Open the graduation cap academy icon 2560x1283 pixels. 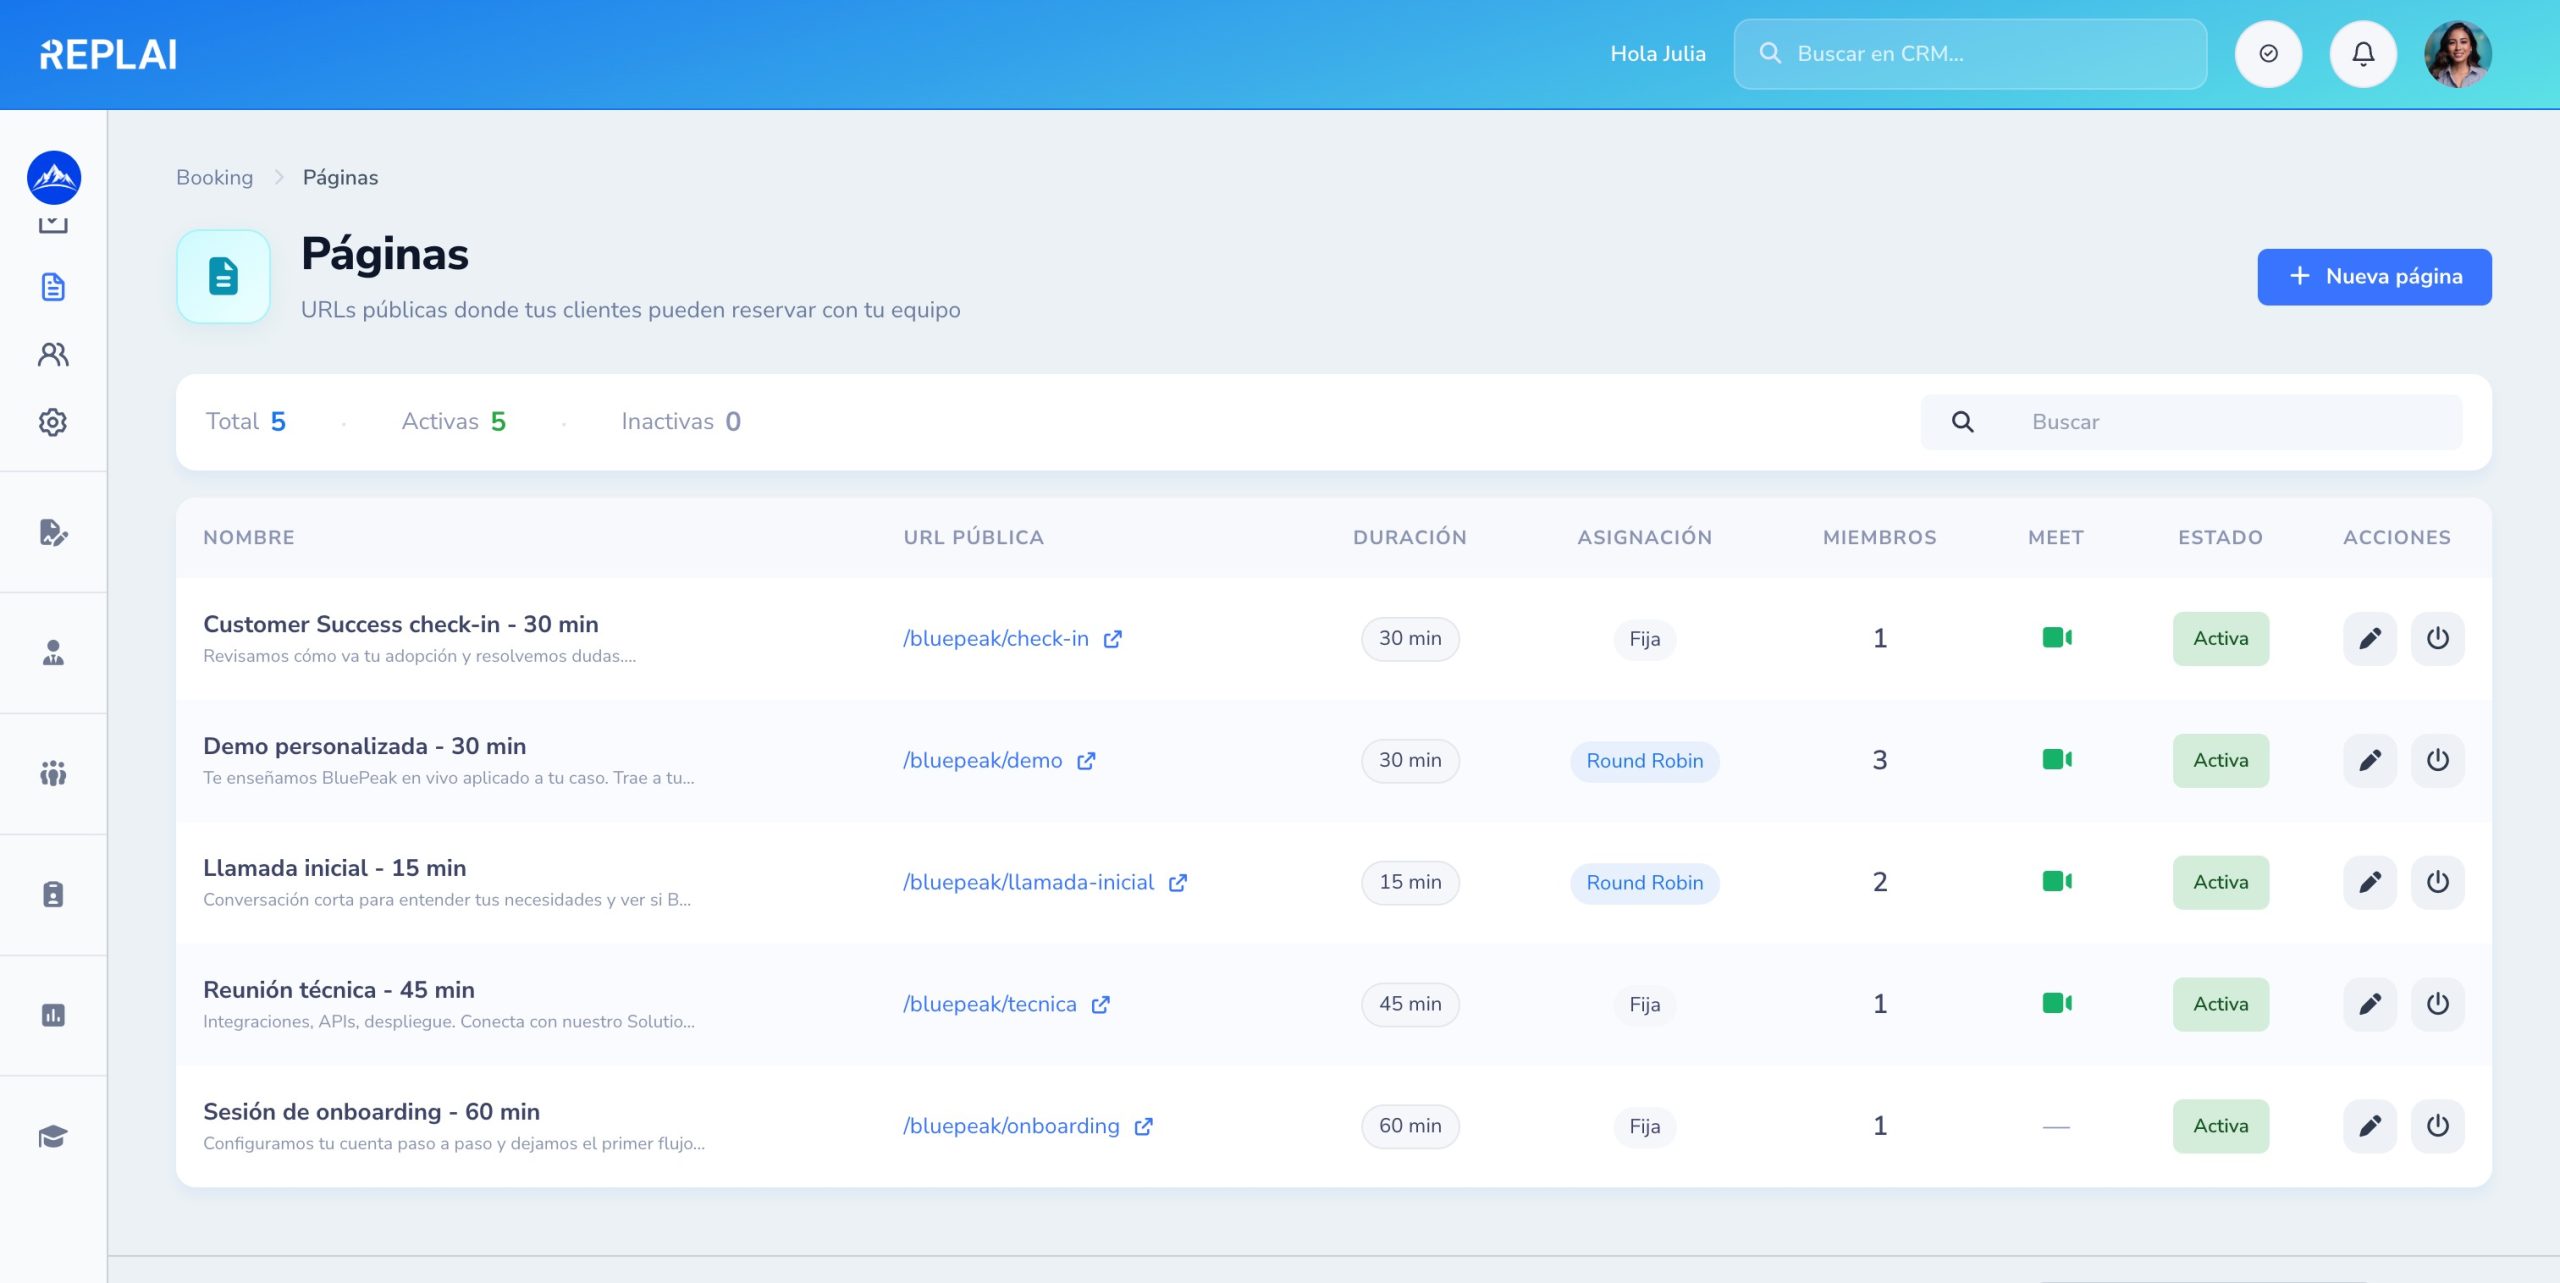pyautogui.click(x=53, y=1136)
